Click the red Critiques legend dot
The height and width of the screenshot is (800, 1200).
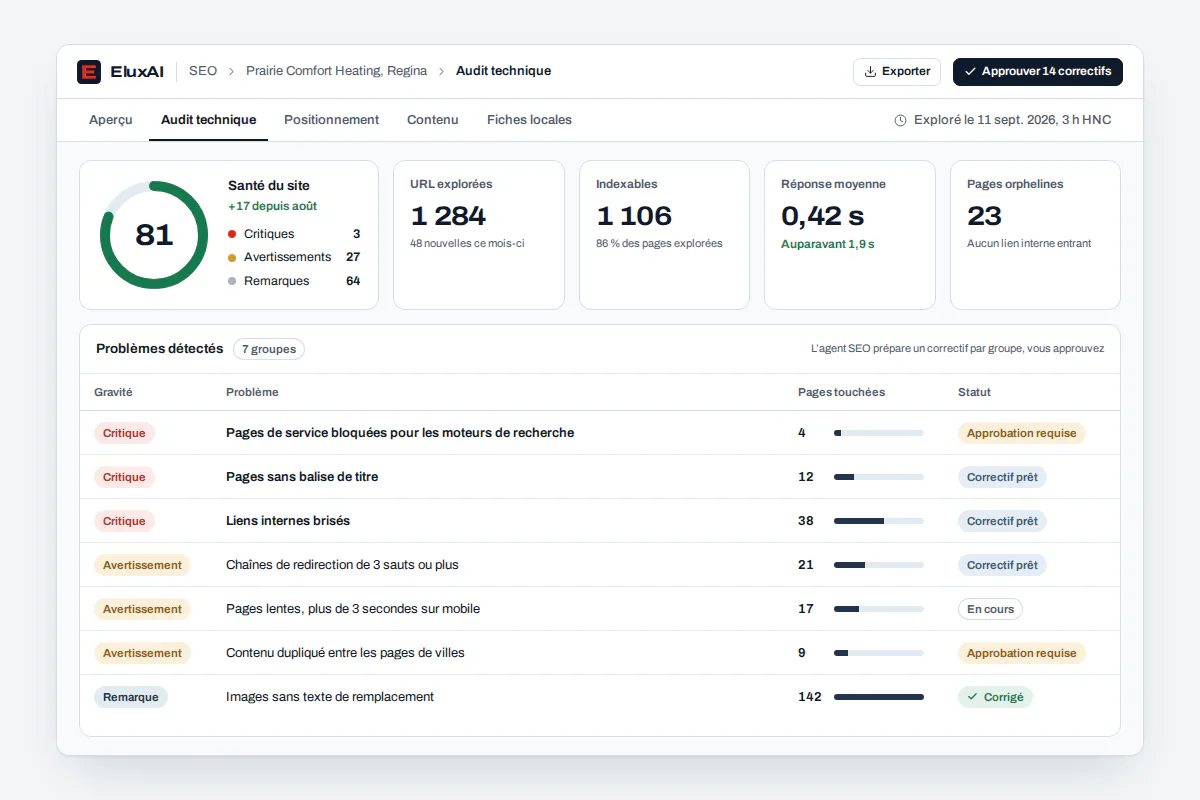coord(232,234)
